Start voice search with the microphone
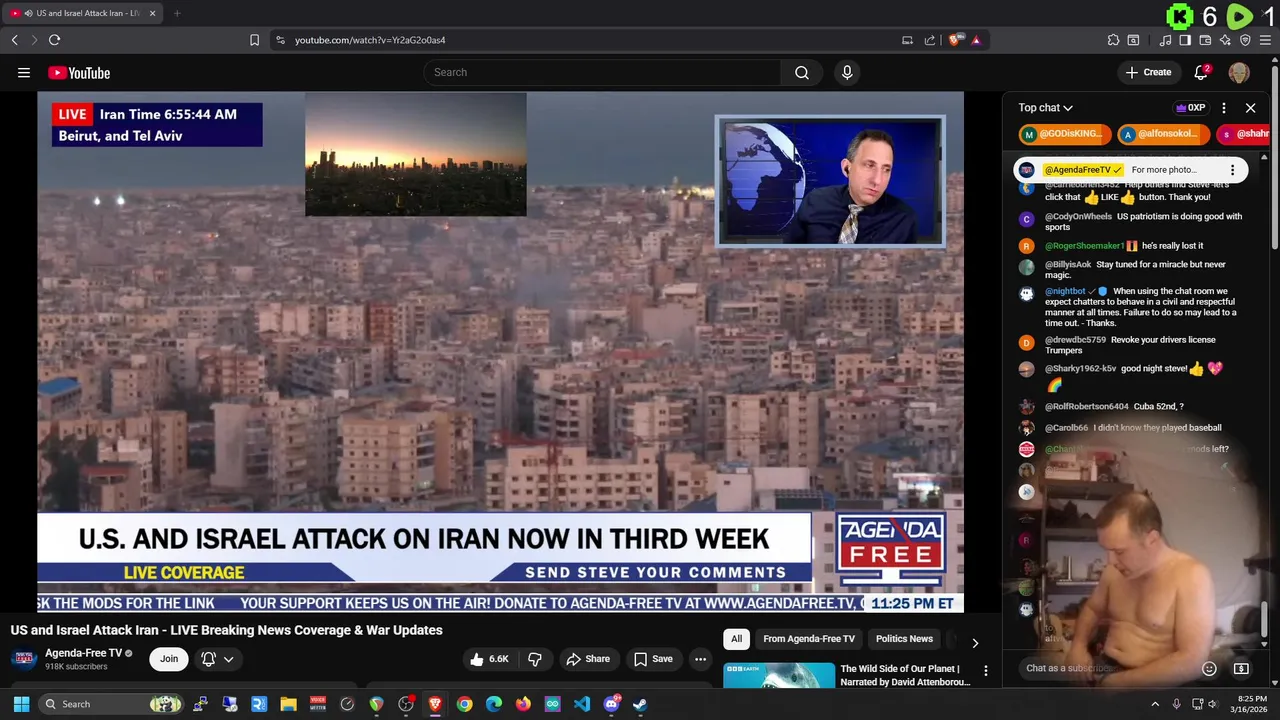The width and height of the screenshot is (1280, 720). 847,72
